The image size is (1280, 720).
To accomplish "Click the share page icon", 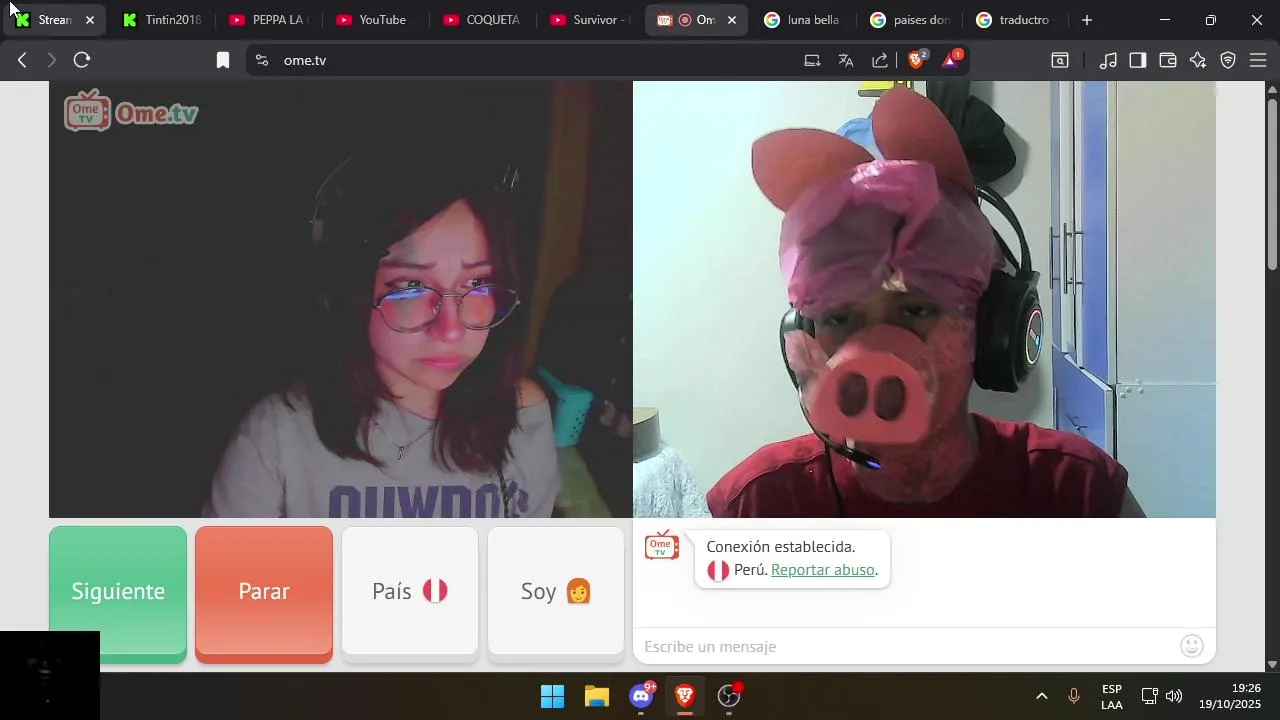I will (x=880, y=60).
